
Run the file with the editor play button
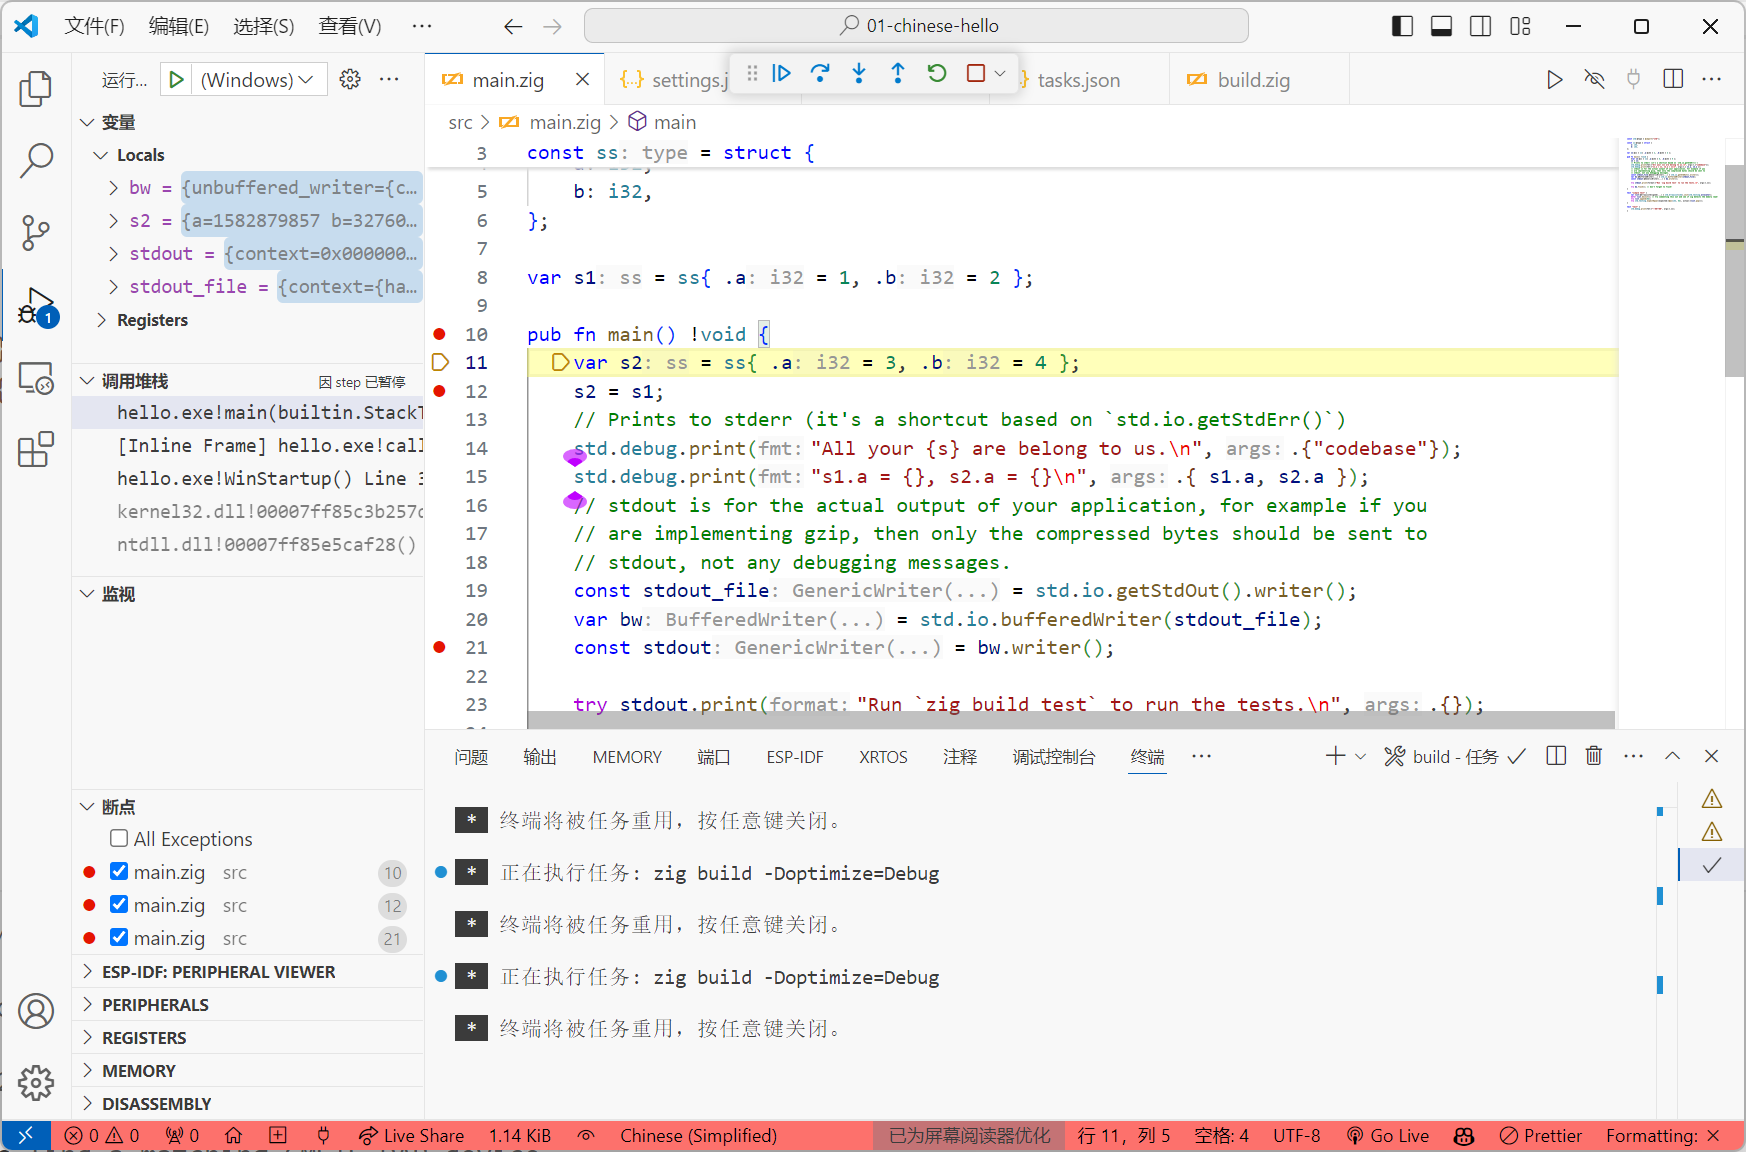click(1554, 79)
